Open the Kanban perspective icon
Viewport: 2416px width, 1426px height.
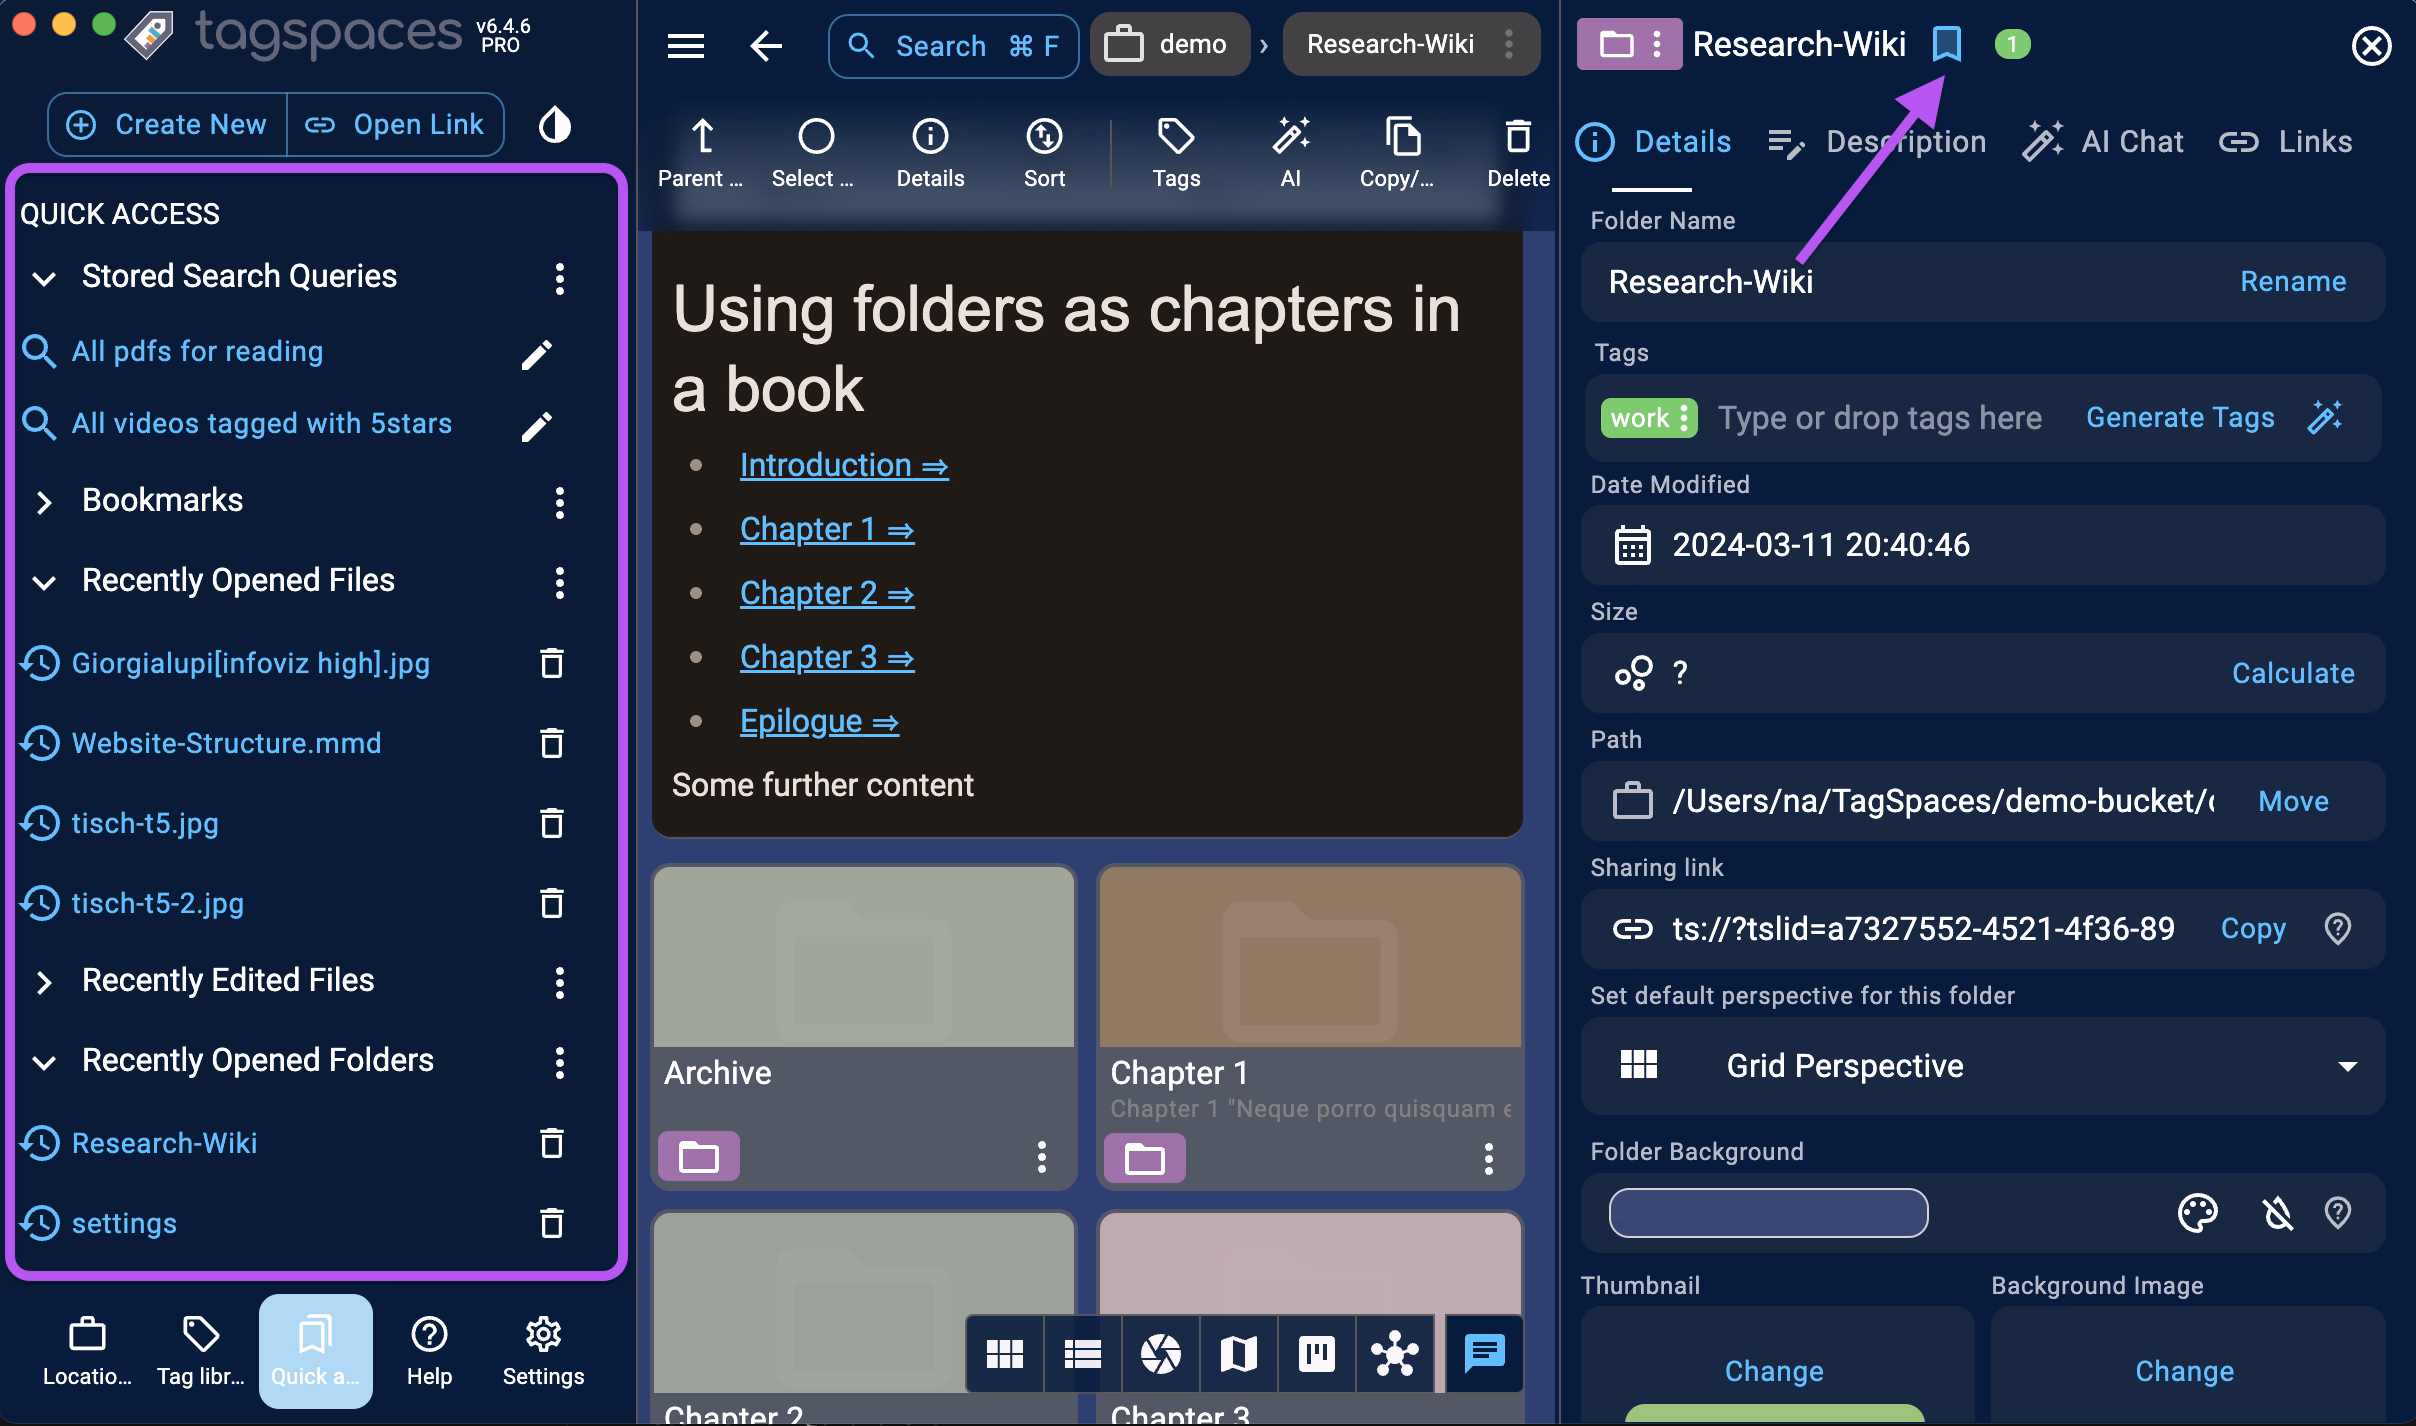[1316, 1354]
